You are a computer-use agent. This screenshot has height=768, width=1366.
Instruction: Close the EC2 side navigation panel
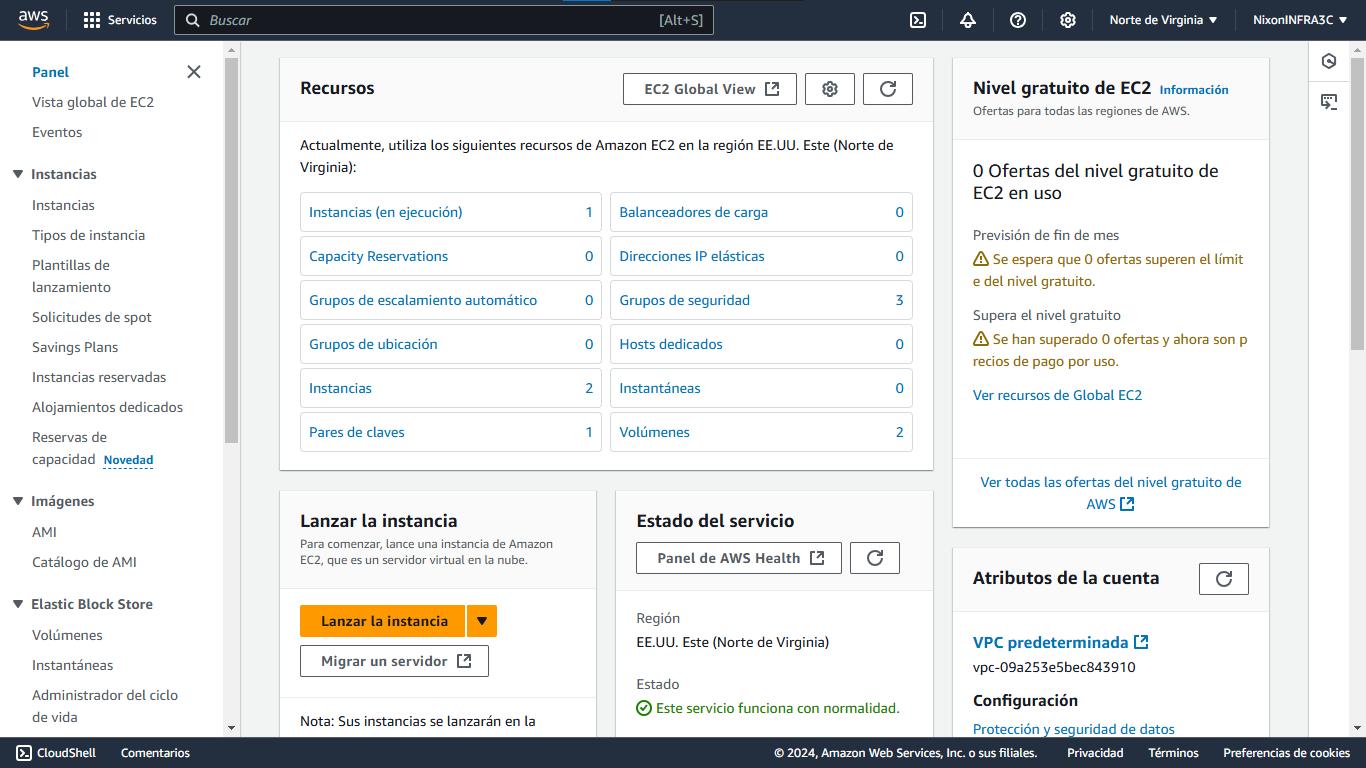[194, 72]
